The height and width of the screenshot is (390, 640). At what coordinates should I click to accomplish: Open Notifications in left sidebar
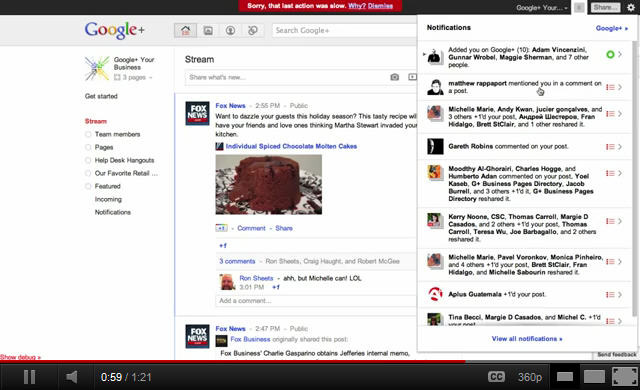point(113,212)
